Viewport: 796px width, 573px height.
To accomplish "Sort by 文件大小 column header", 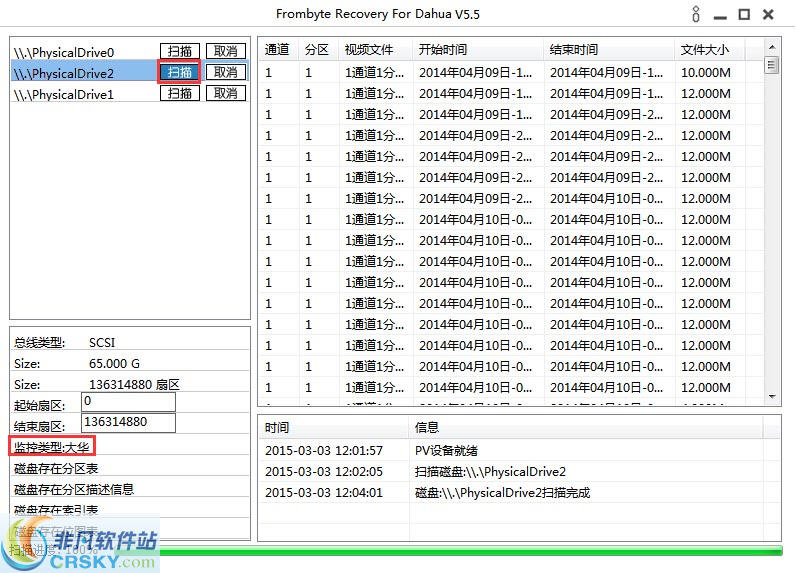I will (710, 50).
